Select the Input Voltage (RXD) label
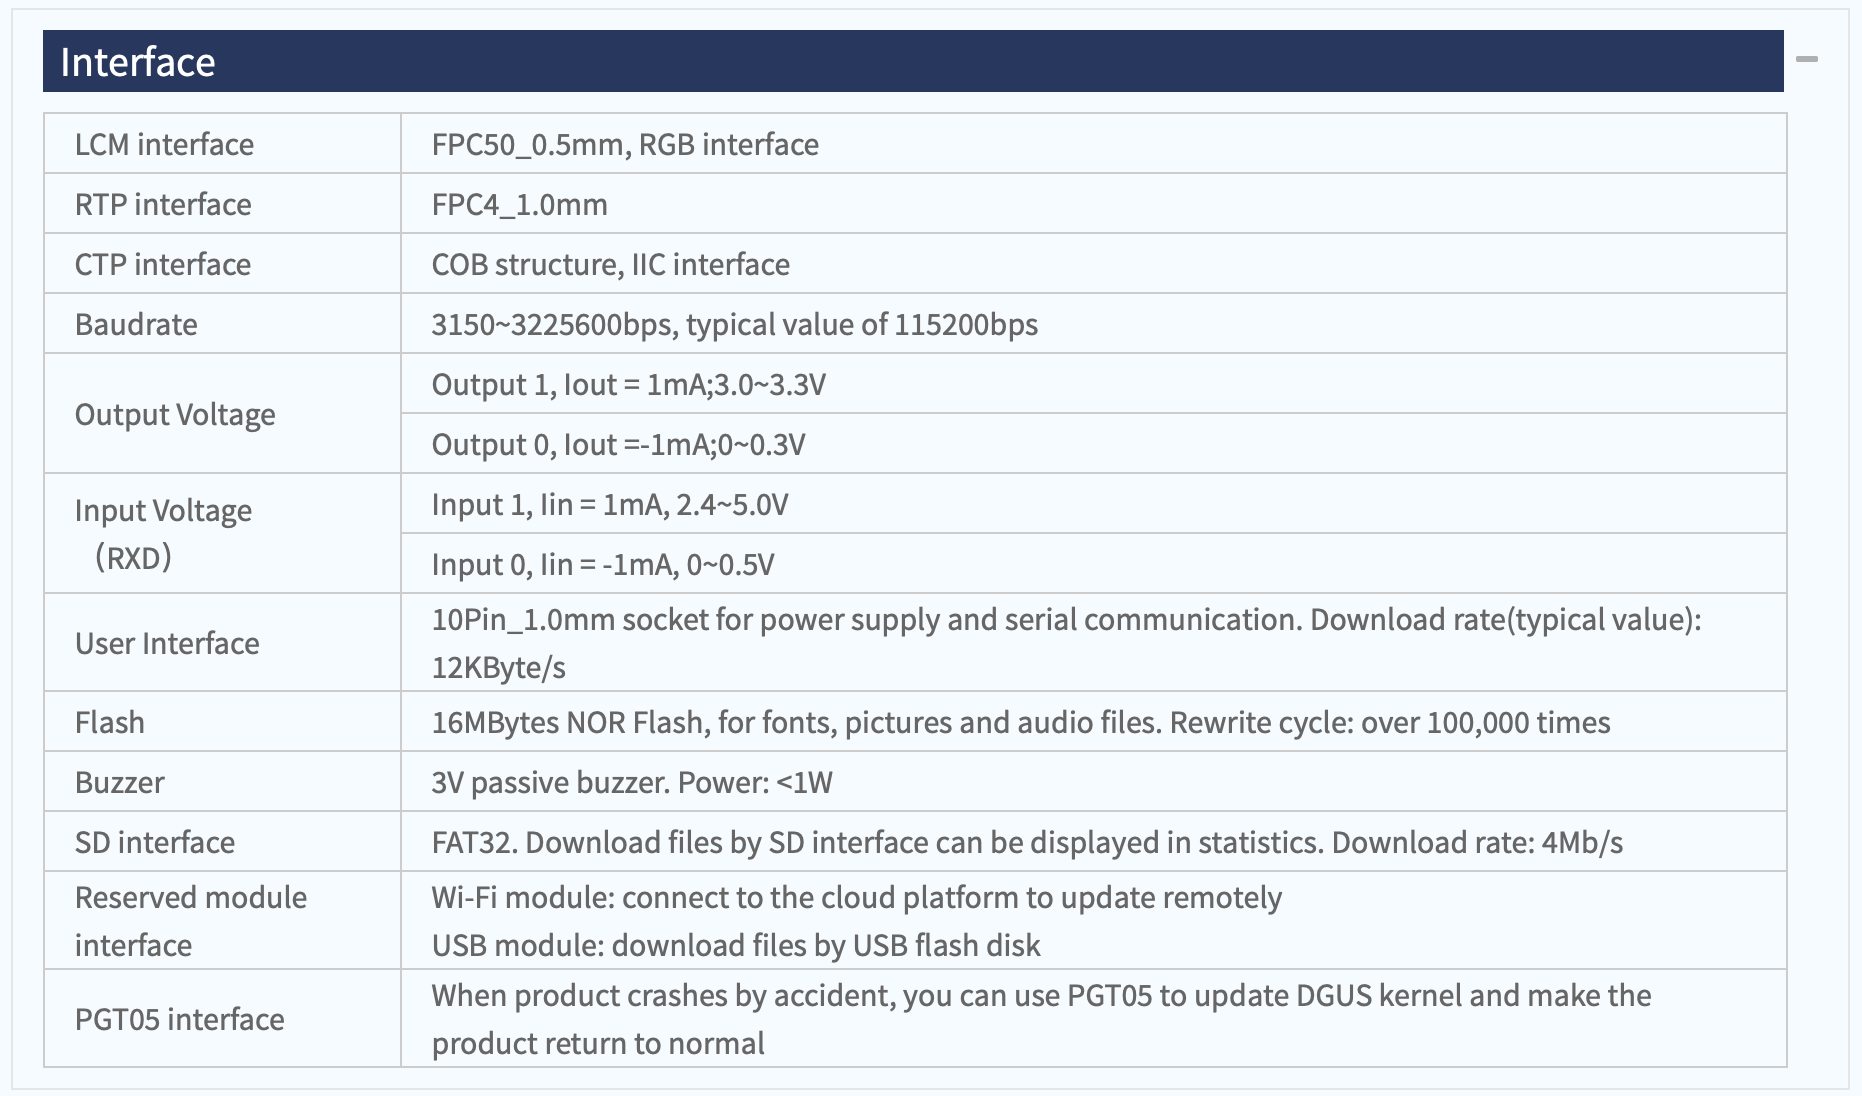This screenshot has width=1862, height=1096. (x=163, y=533)
